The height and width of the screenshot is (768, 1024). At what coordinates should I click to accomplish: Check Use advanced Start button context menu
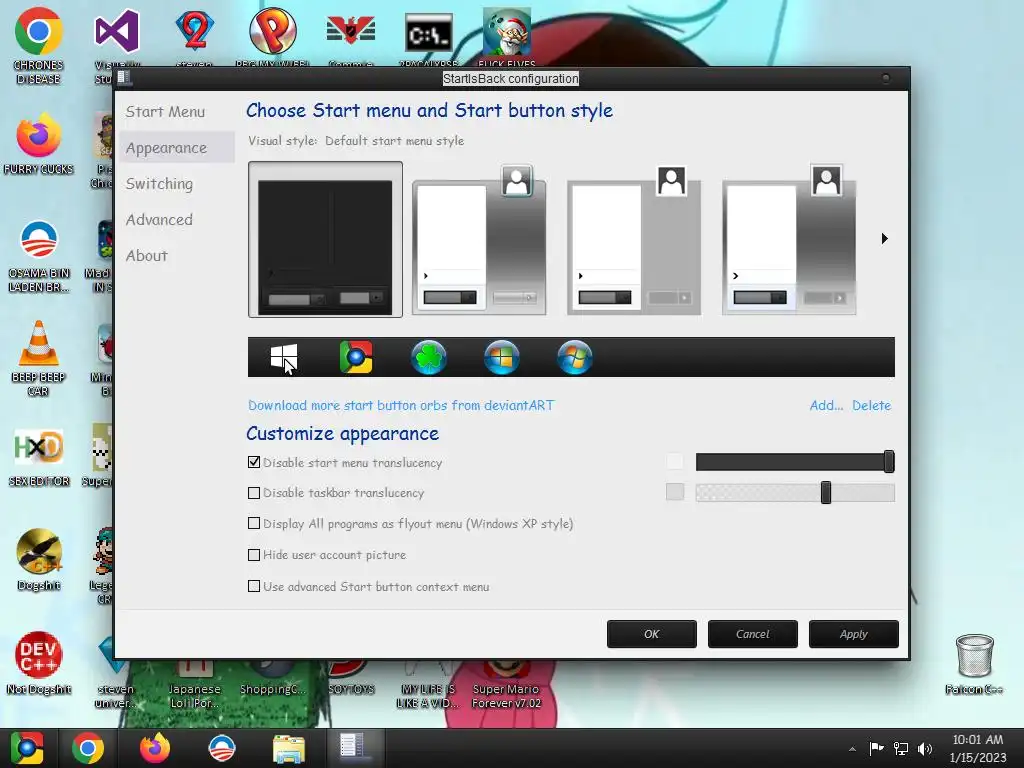(254, 586)
